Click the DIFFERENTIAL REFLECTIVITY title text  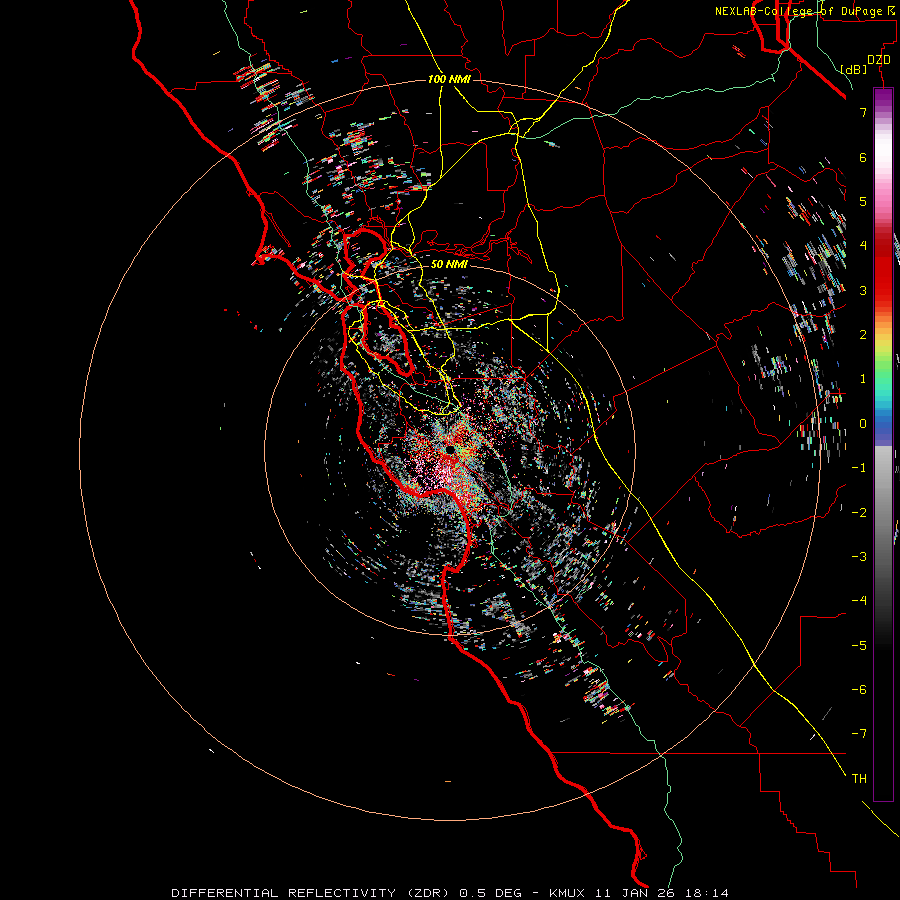[x=284, y=893]
